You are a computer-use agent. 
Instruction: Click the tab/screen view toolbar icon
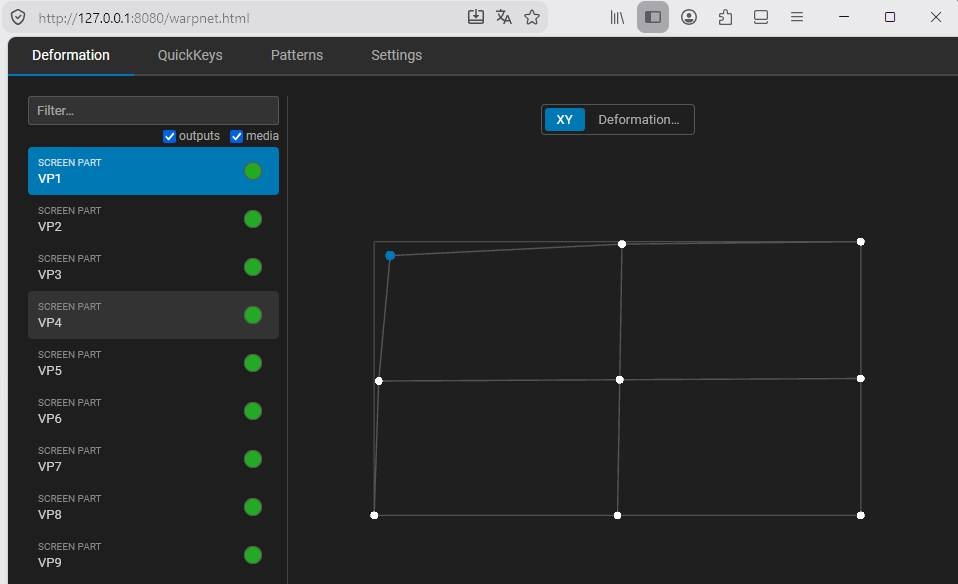761,17
